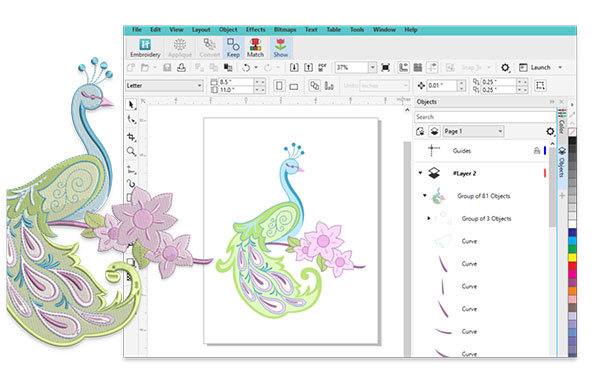Select Landscape page orientation

(x=294, y=86)
